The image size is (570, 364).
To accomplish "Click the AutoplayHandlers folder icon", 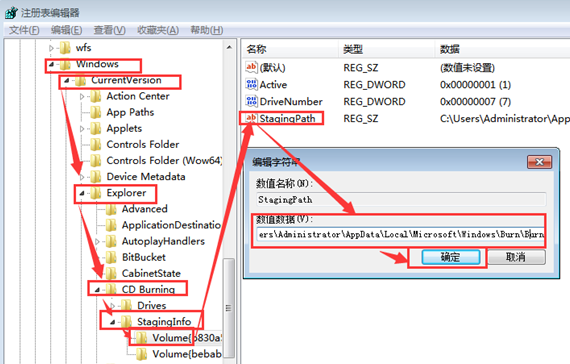I will coord(111,241).
